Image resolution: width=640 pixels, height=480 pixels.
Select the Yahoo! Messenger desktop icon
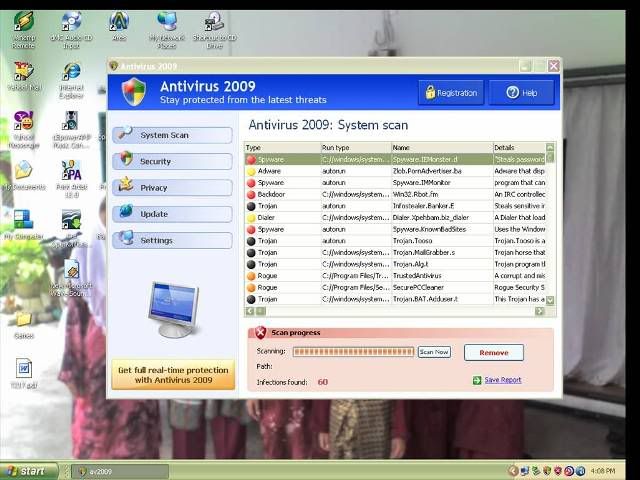coord(24,130)
